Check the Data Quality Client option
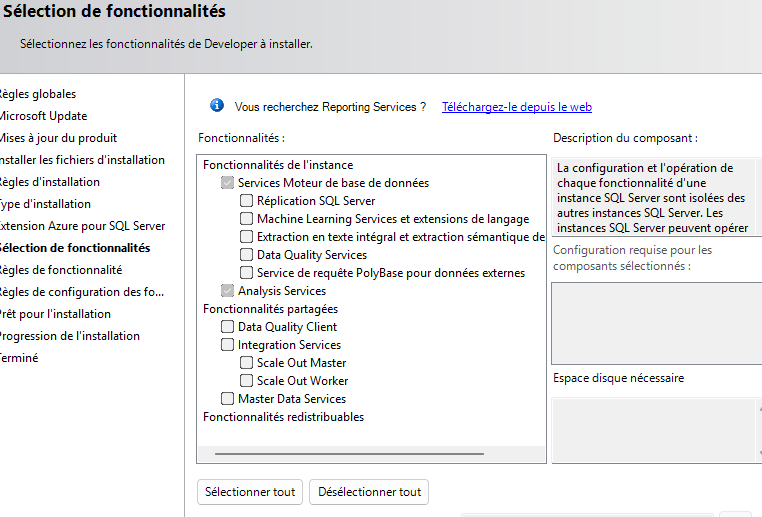The image size is (762, 517). pyautogui.click(x=228, y=327)
